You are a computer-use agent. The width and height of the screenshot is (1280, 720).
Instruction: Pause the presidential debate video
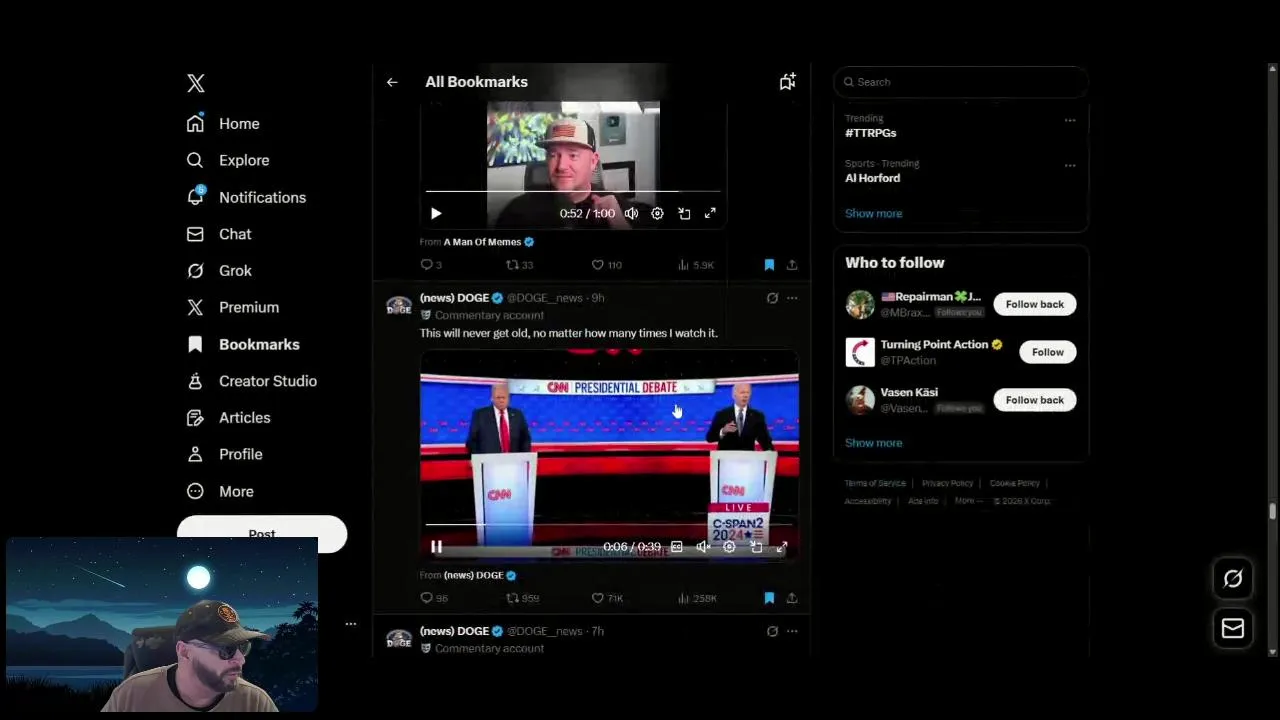436,547
